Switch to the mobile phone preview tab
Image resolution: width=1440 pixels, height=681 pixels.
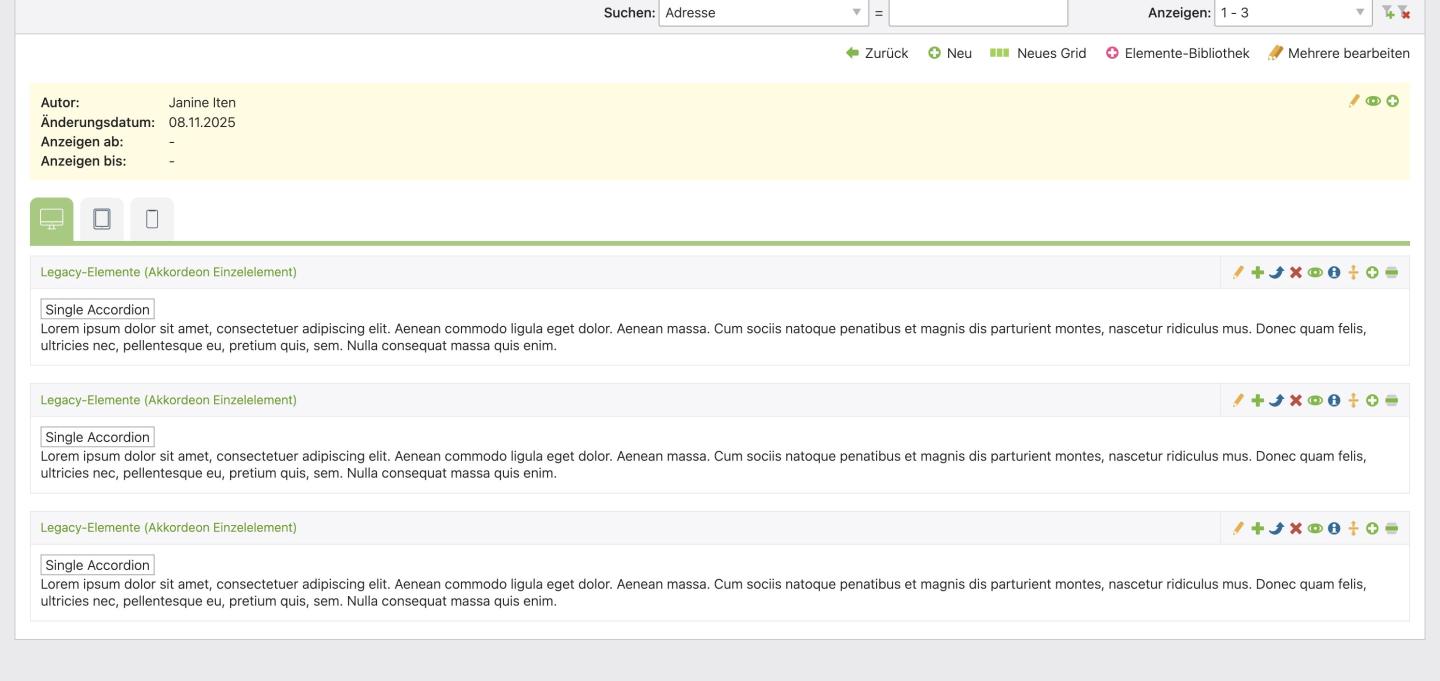(152, 219)
